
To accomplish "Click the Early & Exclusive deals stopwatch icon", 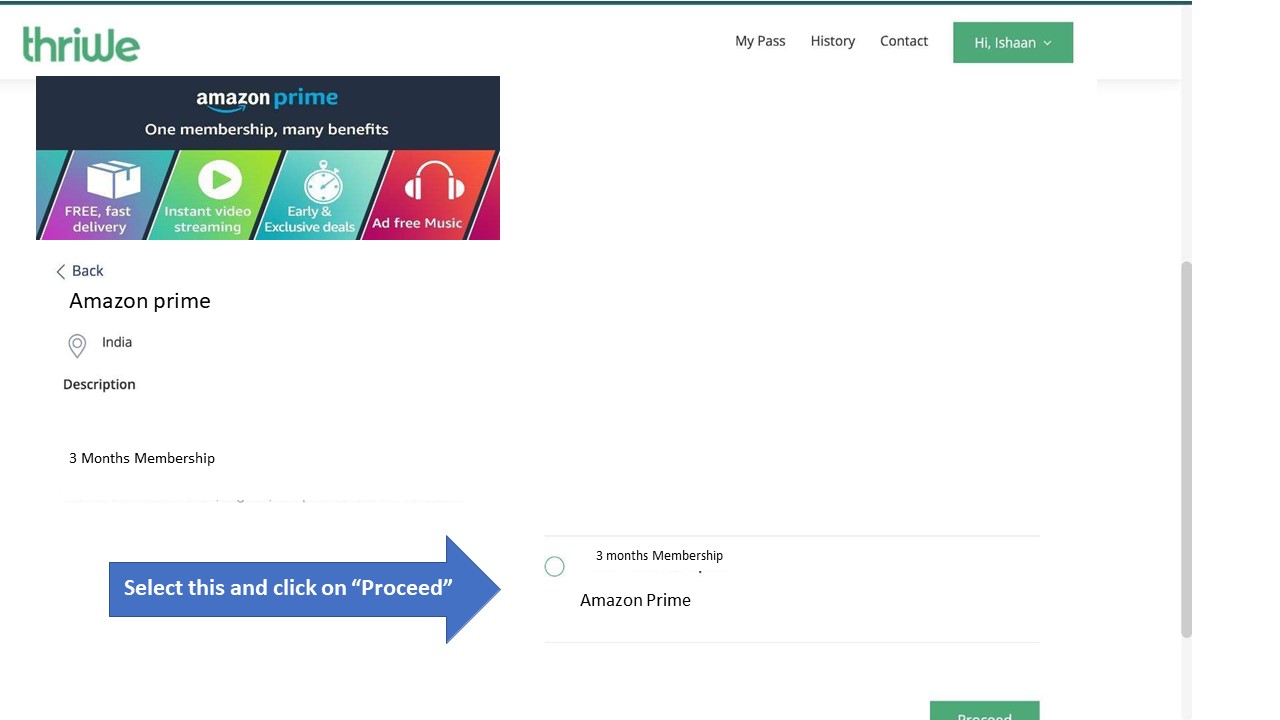I will 323,182.
